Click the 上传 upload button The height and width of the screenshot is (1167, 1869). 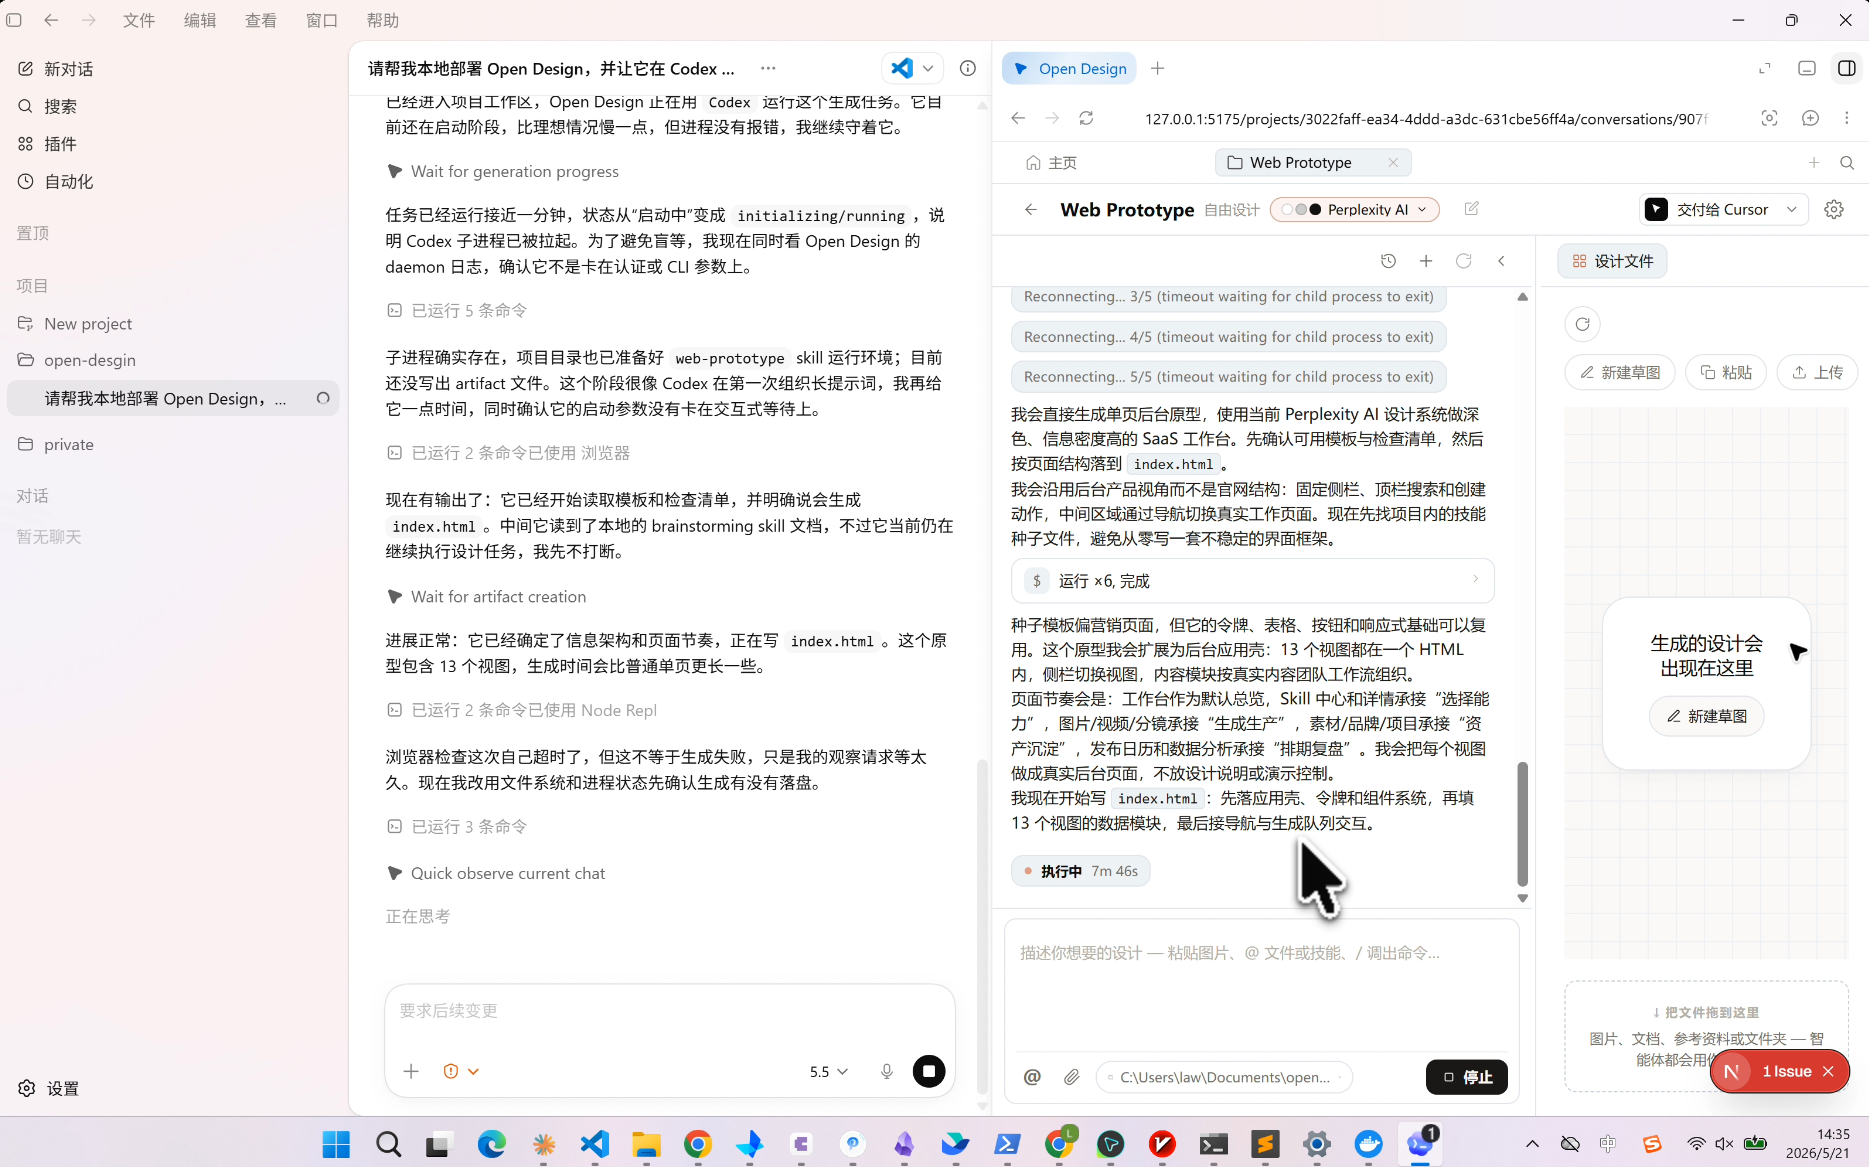1817,372
